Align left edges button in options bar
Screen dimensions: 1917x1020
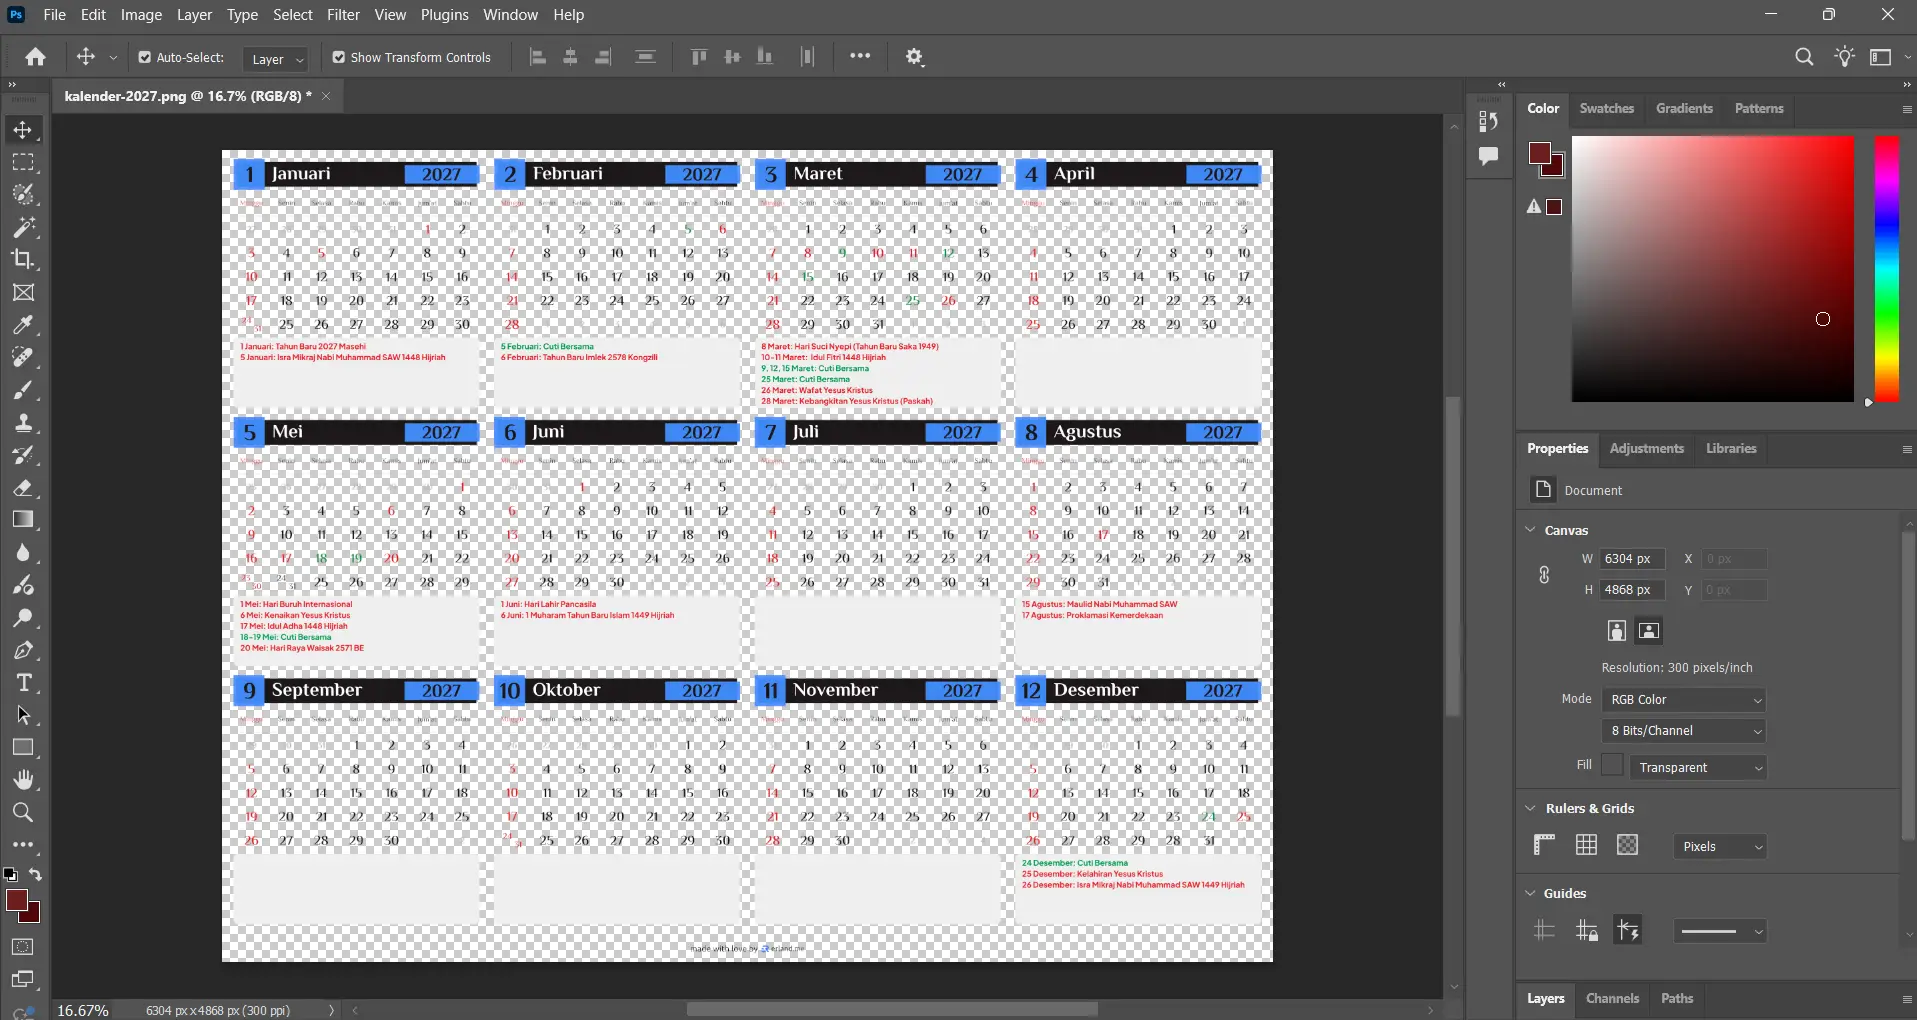tap(538, 57)
